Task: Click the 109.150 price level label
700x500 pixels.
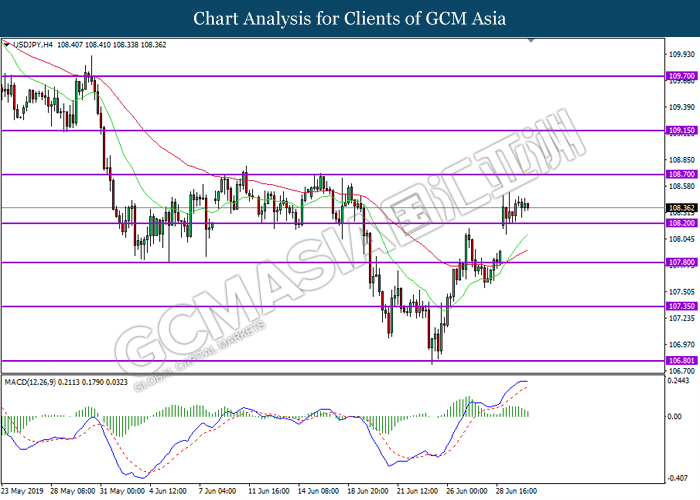Action: pyautogui.click(x=681, y=130)
